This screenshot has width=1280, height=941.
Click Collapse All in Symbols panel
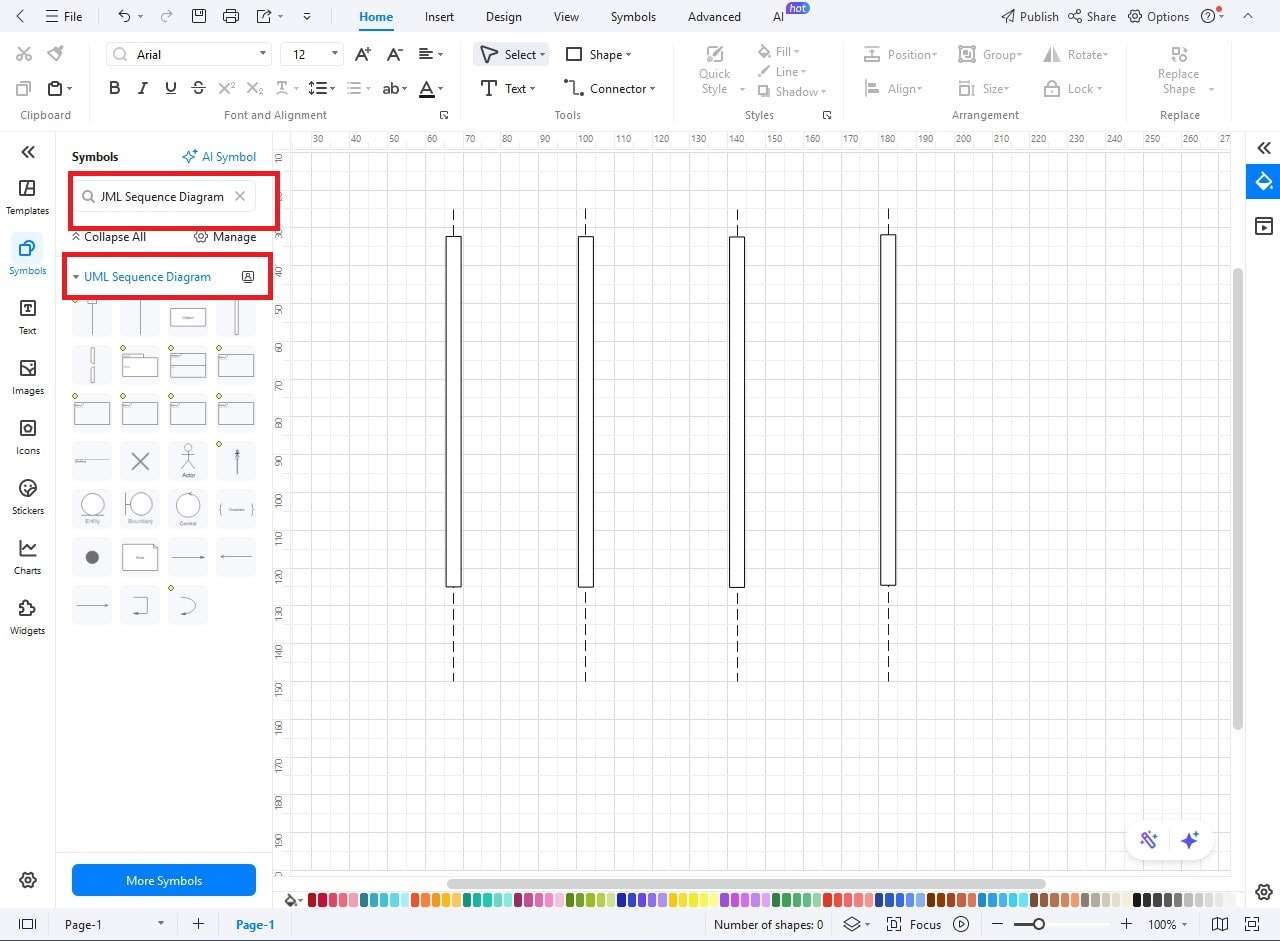tap(109, 237)
